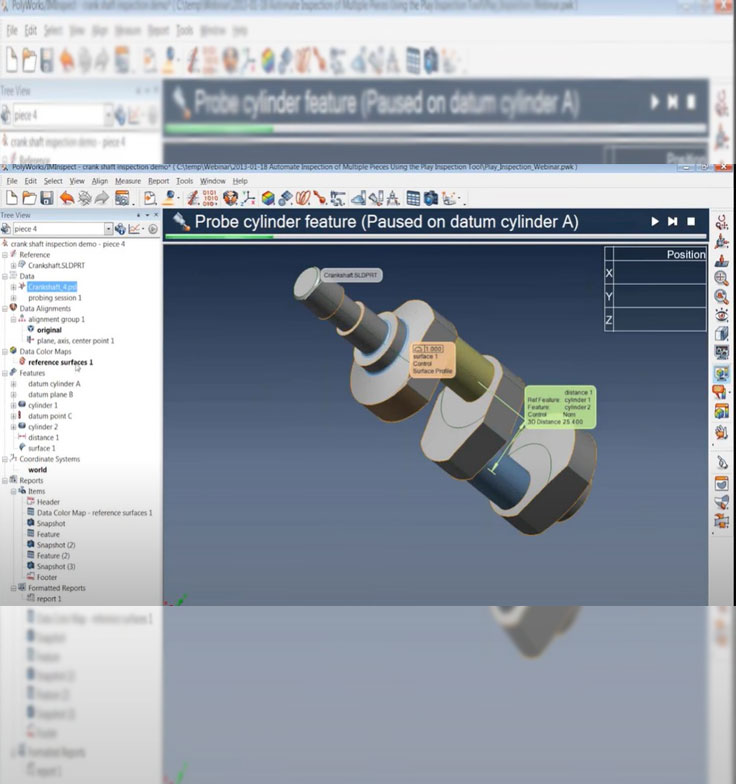736x784 pixels.
Task: Select 'distance 1' in the tree
Action: point(44,438)
